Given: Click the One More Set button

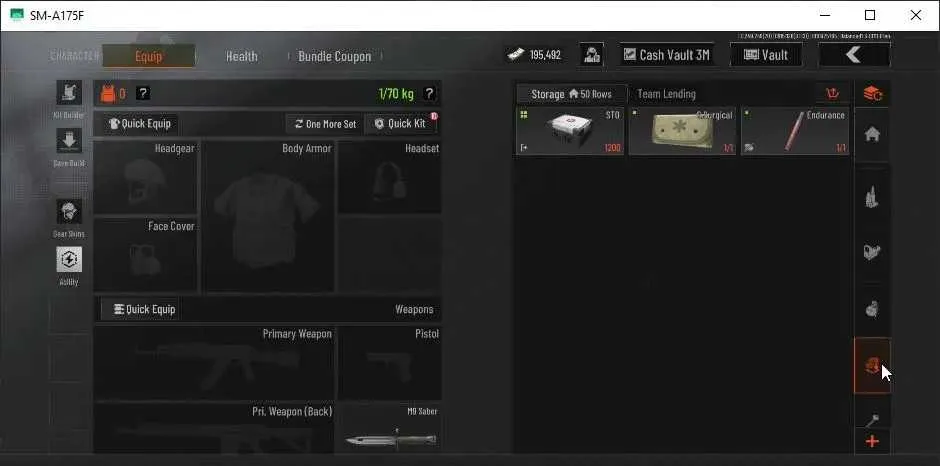Looking at the screenshot, I should point(326,124).
